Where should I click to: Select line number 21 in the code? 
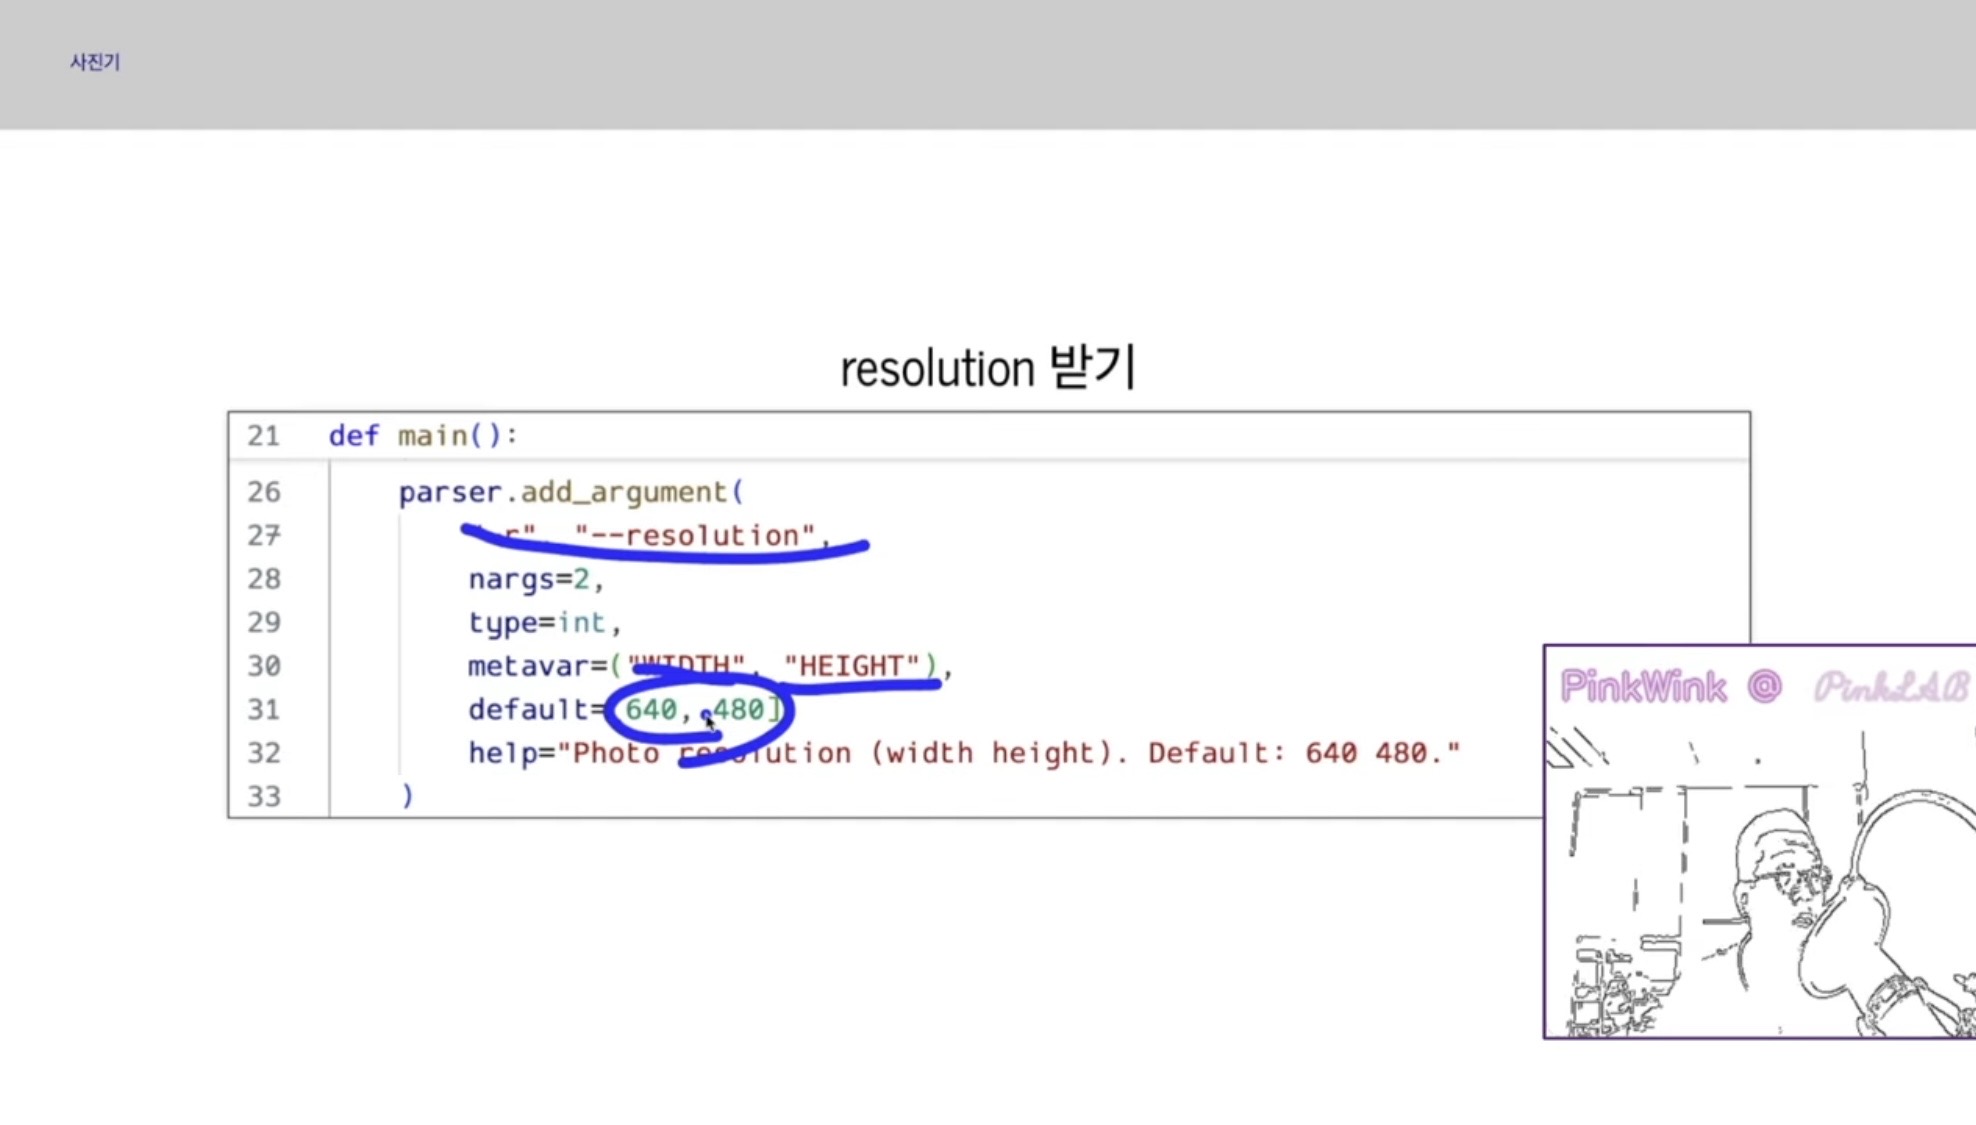point(264,436)
